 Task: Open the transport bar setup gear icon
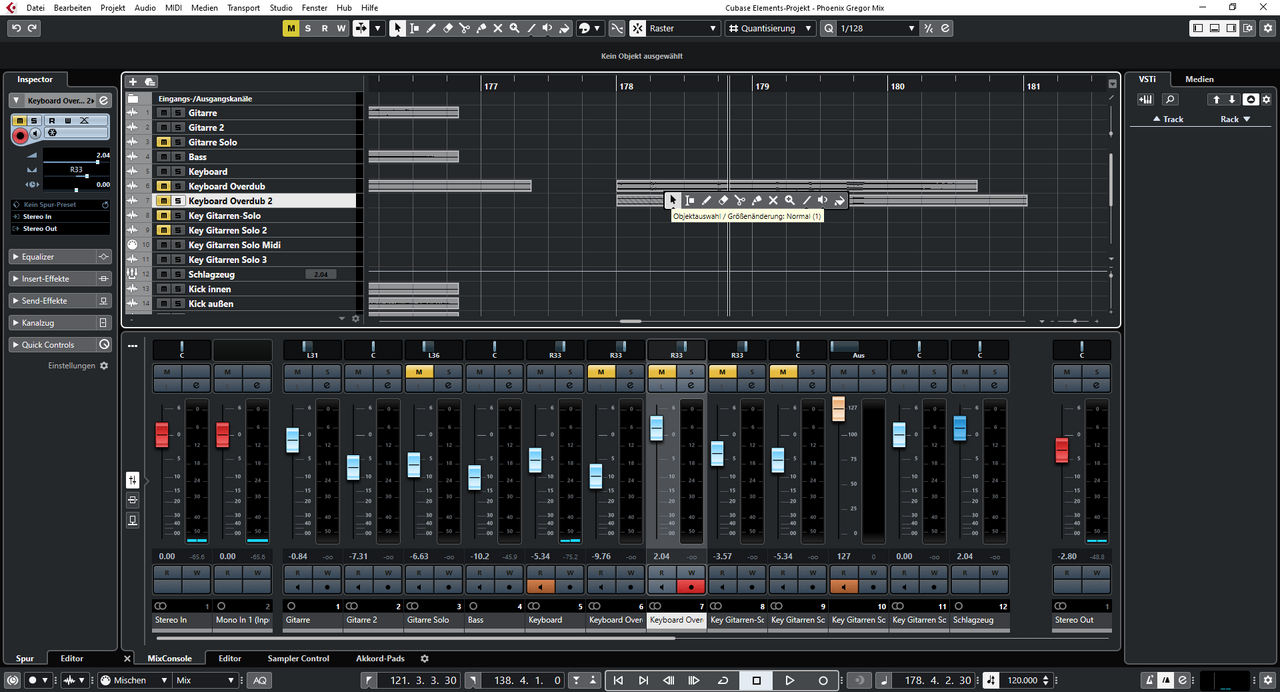[1269, 680]
